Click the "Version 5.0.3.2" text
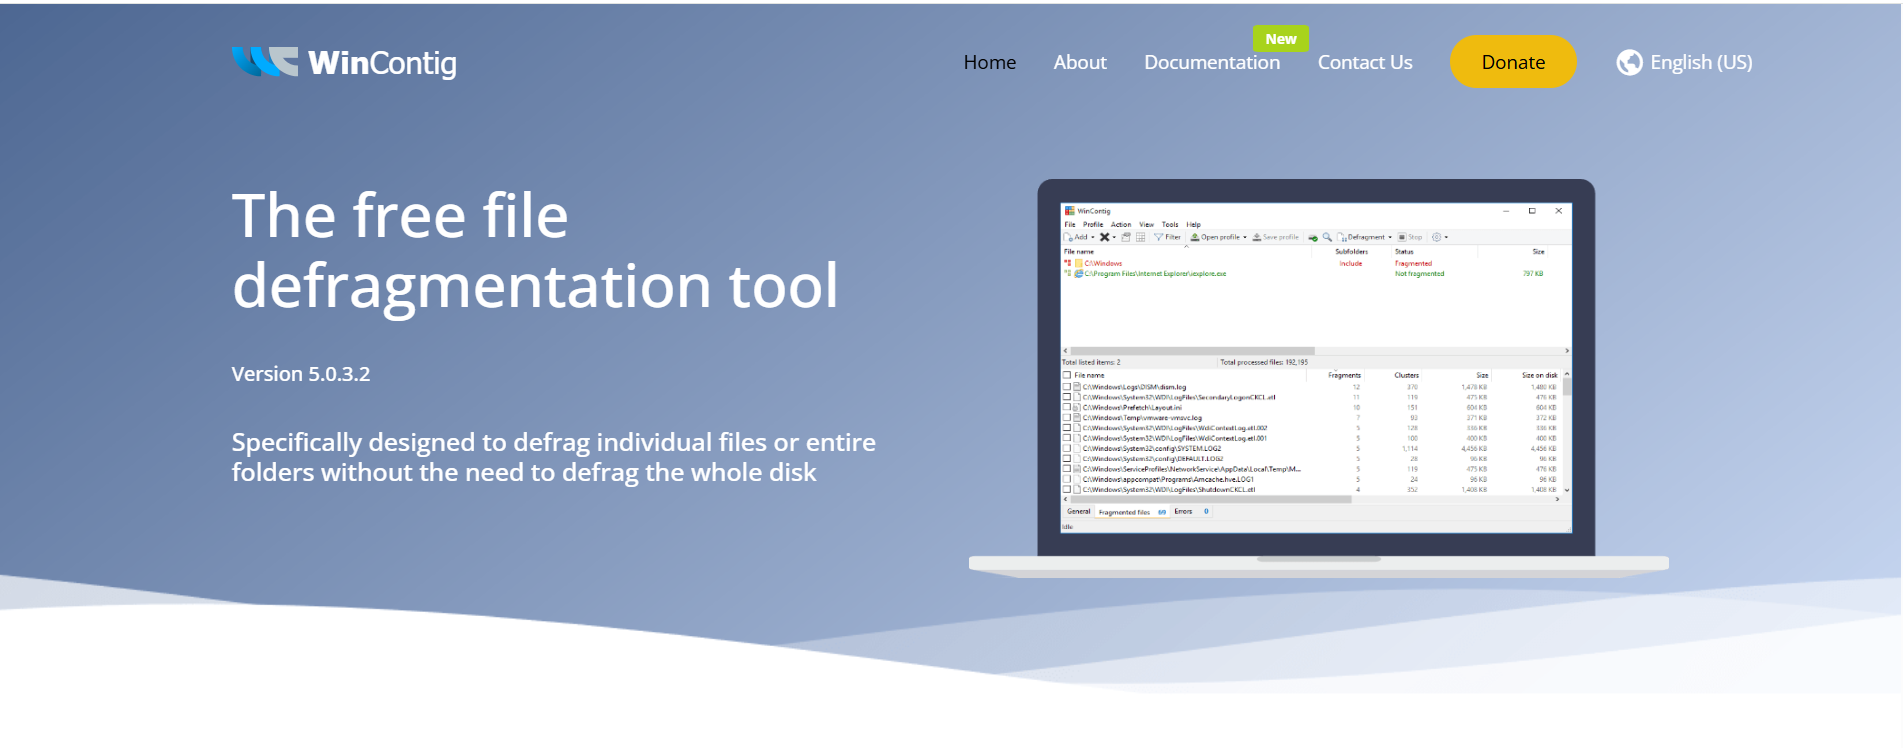This screenshot has height=748, width=1903. pos(301,374)
